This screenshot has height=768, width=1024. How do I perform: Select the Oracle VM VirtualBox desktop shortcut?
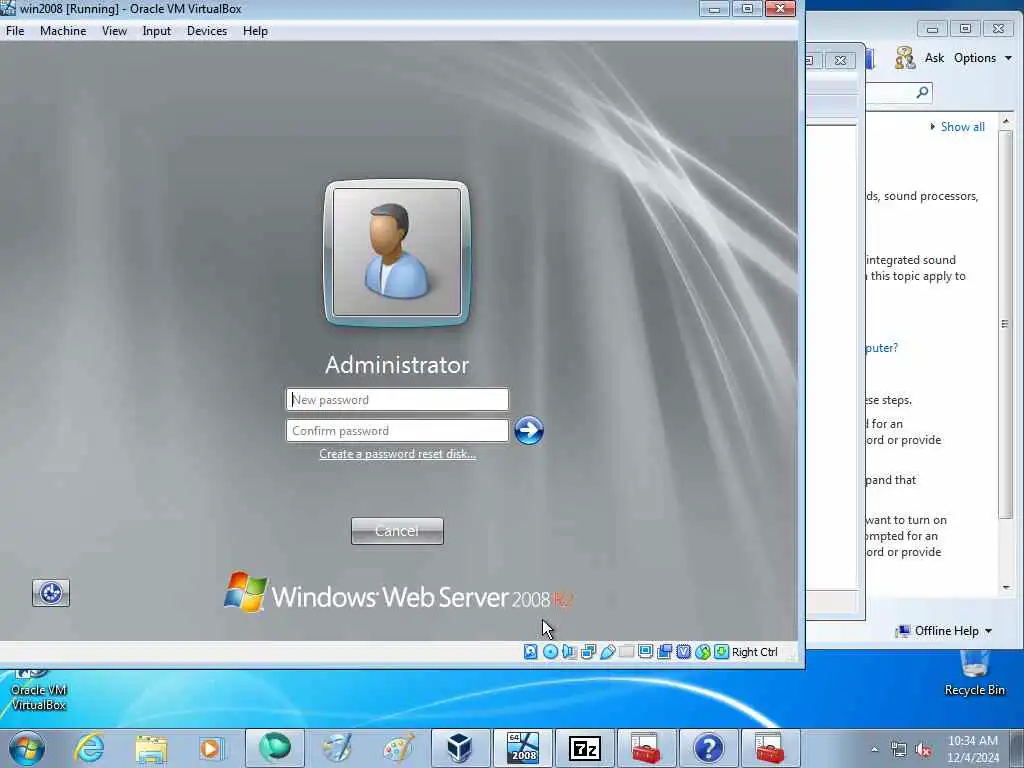(39, 690)
